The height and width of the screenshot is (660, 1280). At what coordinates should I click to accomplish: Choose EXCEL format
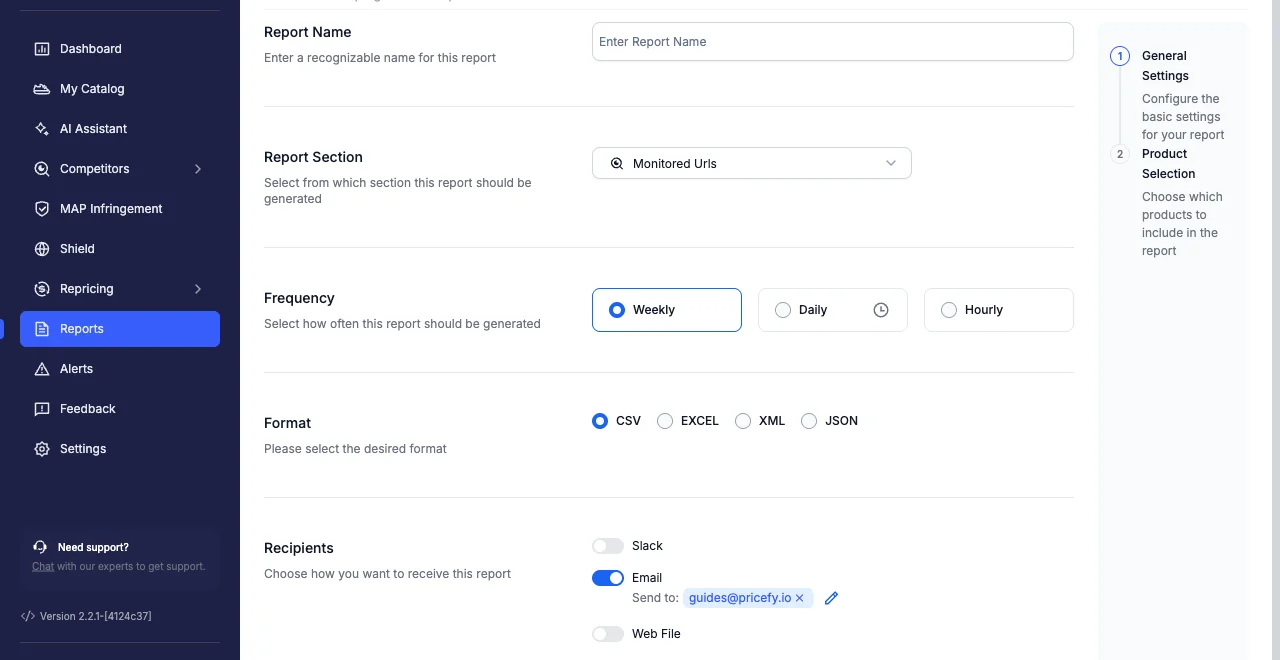pyautogui.click(x=665, y=421)
